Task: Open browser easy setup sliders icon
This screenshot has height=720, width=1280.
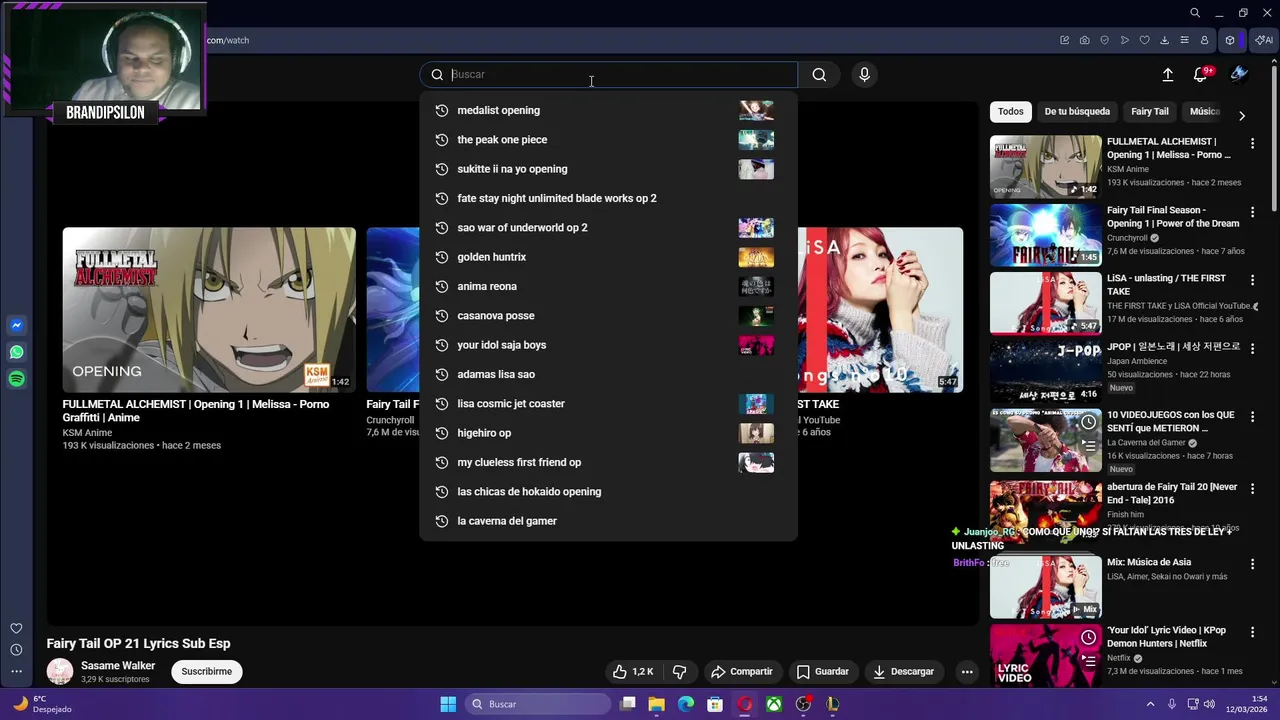Action: point(1184,40)
